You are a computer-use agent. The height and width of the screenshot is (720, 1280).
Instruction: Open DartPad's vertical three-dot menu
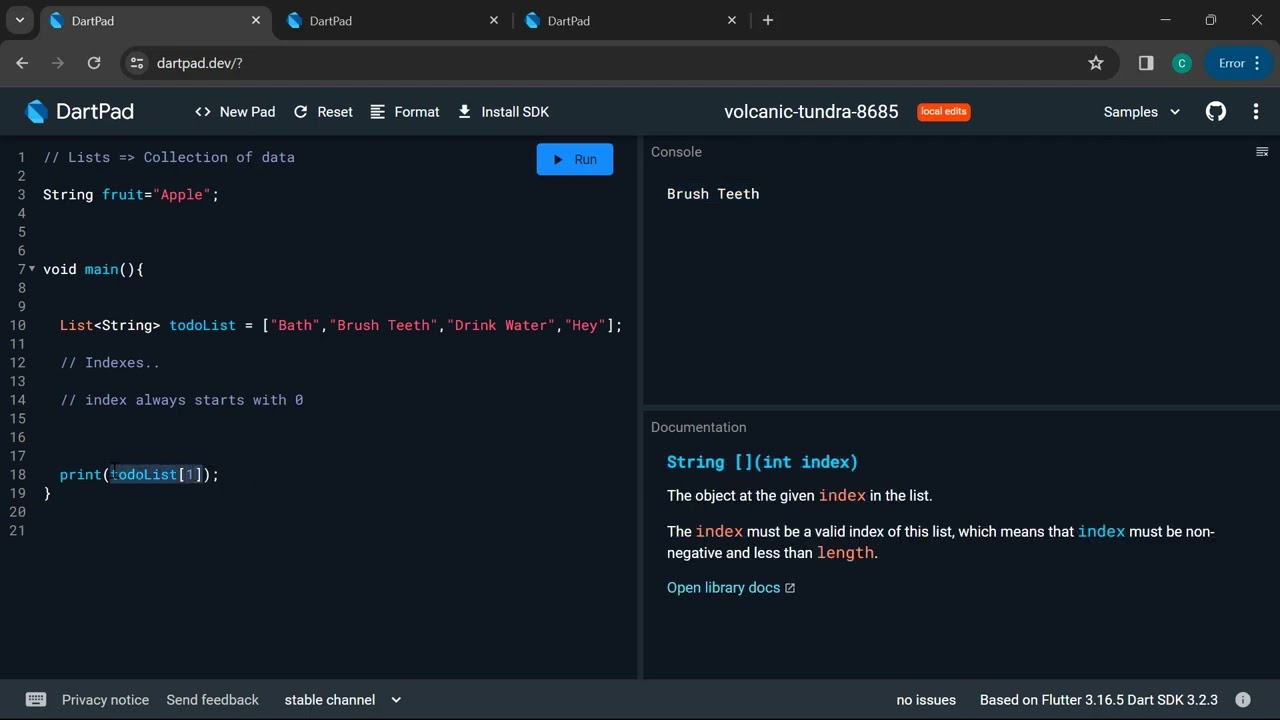click(x=1256, y=112)
